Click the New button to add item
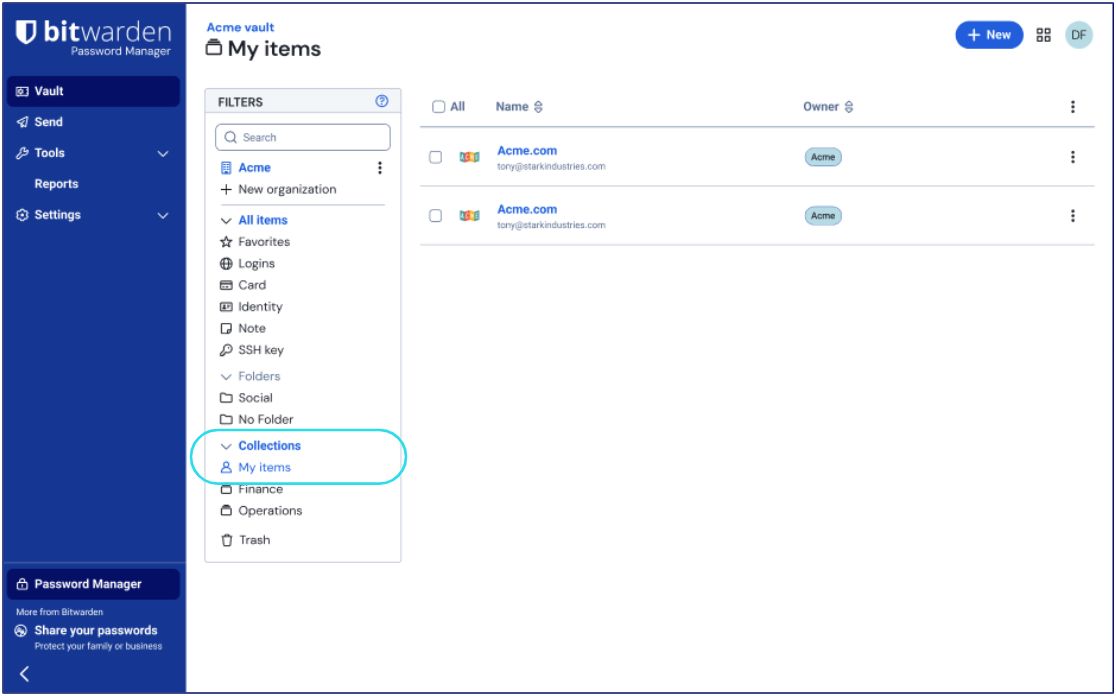 pos(988,35)
